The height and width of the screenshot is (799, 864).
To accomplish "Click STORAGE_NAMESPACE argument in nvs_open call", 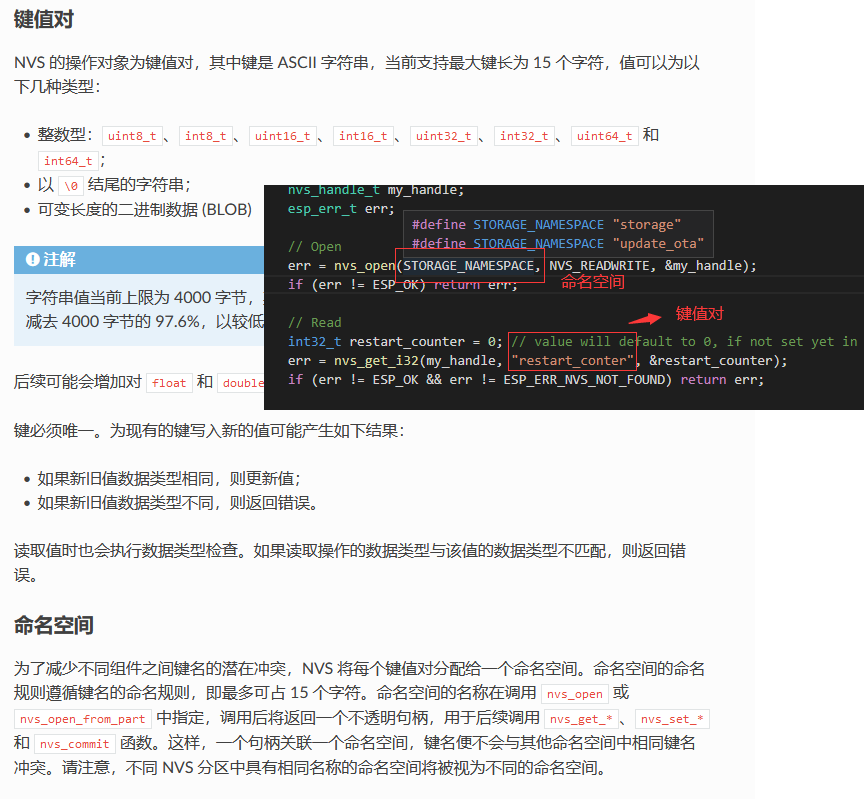I will [x=468, y=266].
